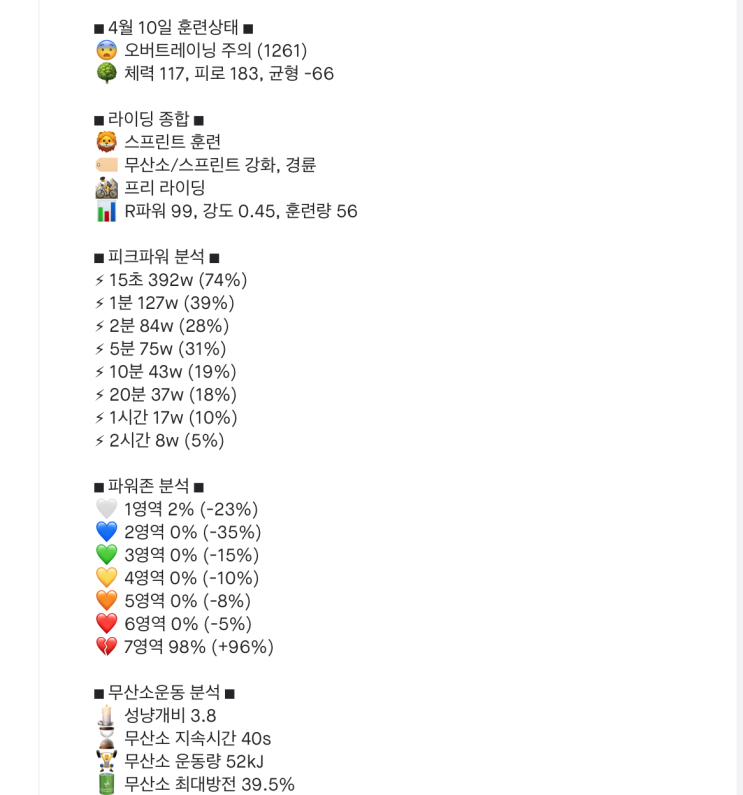Click the 4월 10일 훈련상태 heading
This screenshot has width=743, height=795.
click(173, 27)
